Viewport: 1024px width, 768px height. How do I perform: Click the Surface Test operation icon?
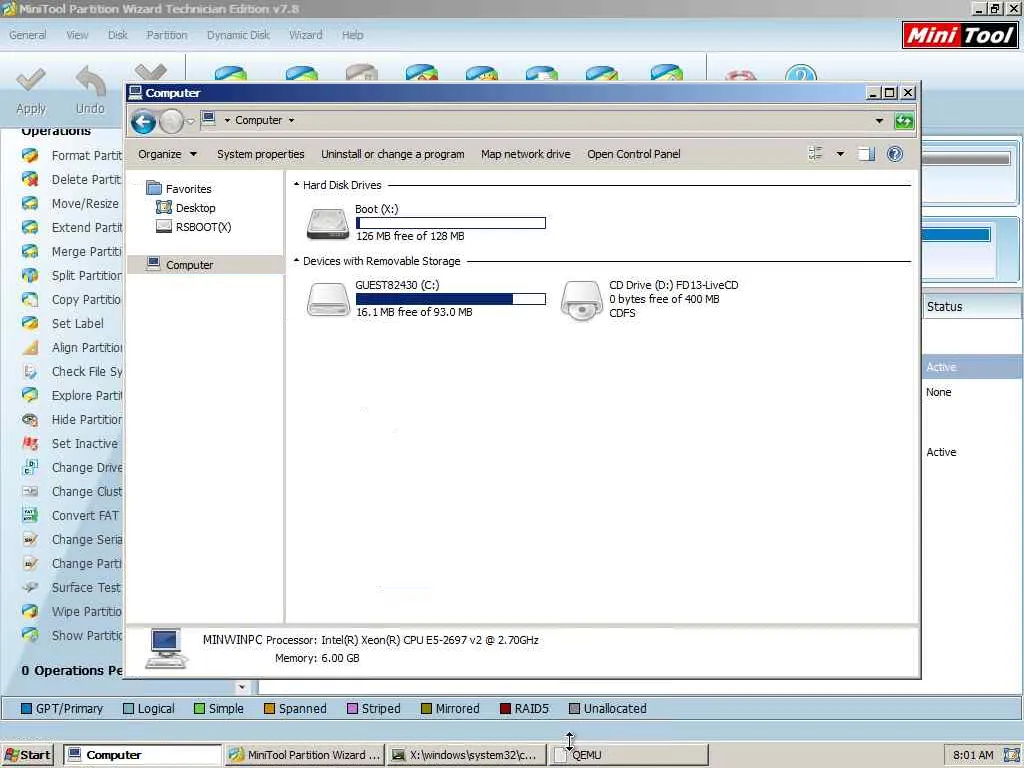point(30,587)
